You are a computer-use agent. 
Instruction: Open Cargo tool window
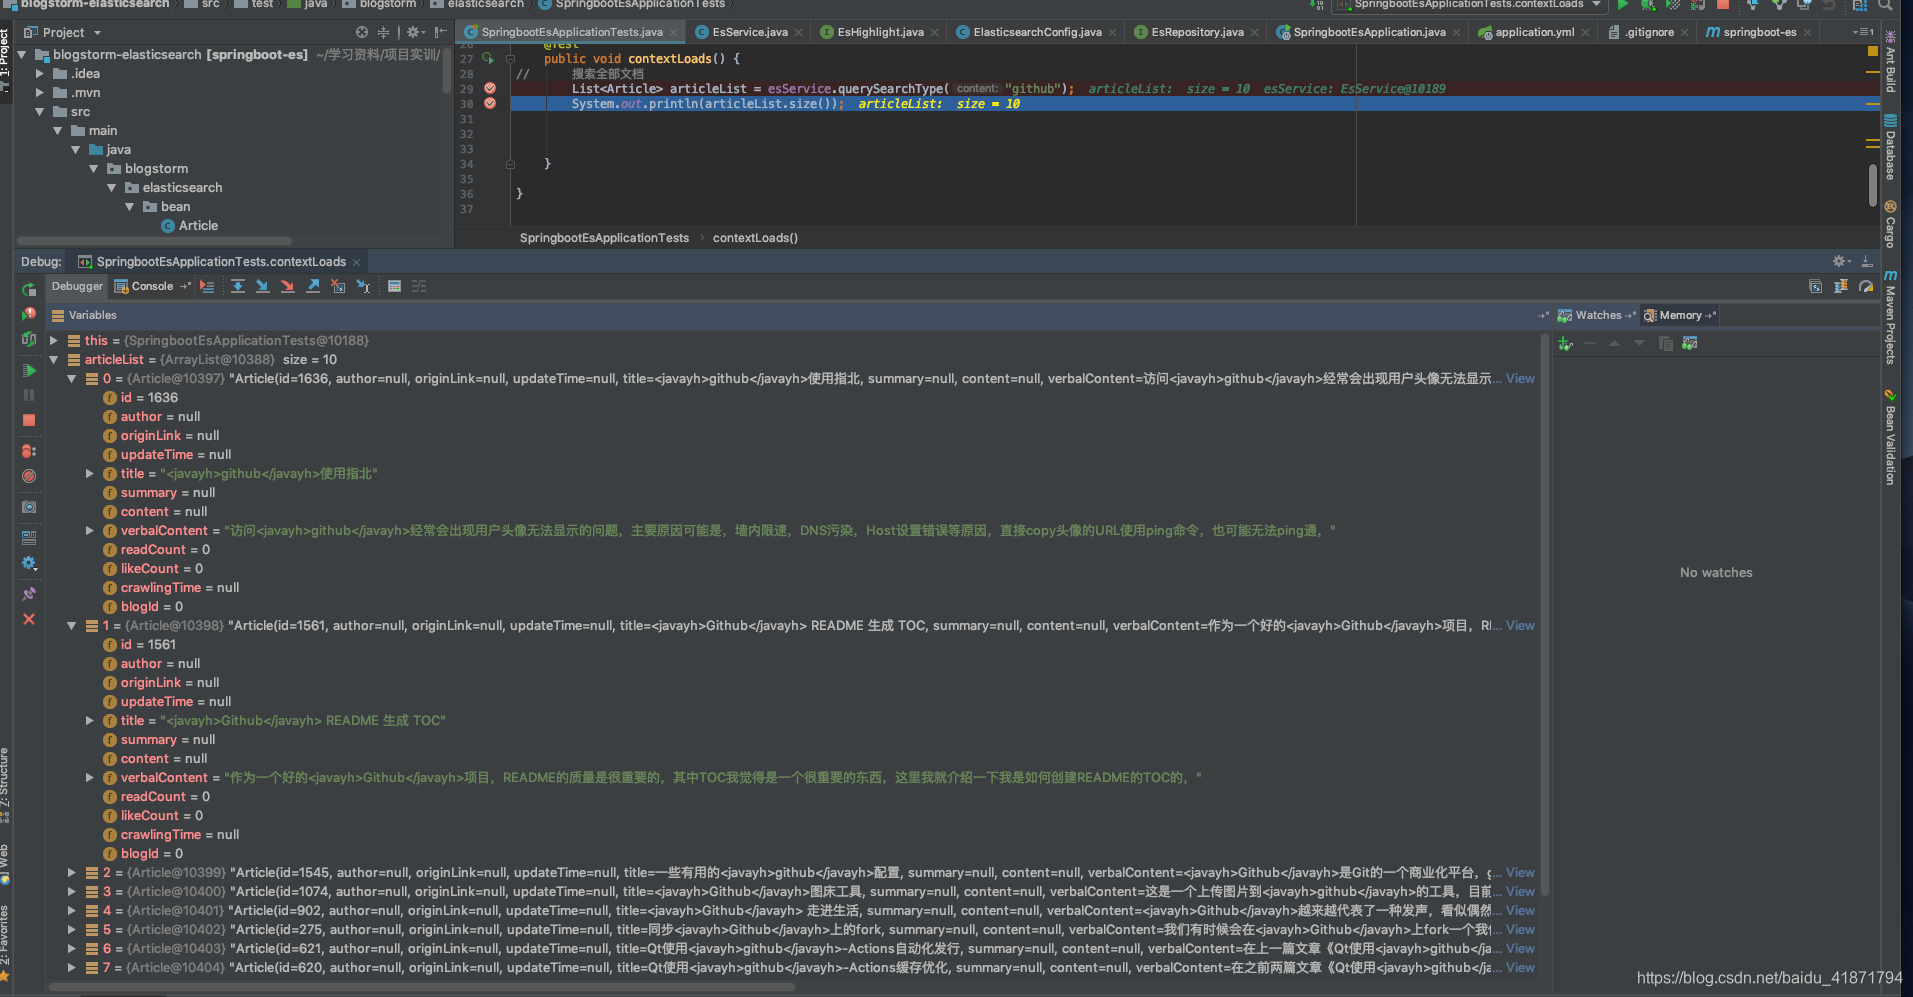(1890, 224)
